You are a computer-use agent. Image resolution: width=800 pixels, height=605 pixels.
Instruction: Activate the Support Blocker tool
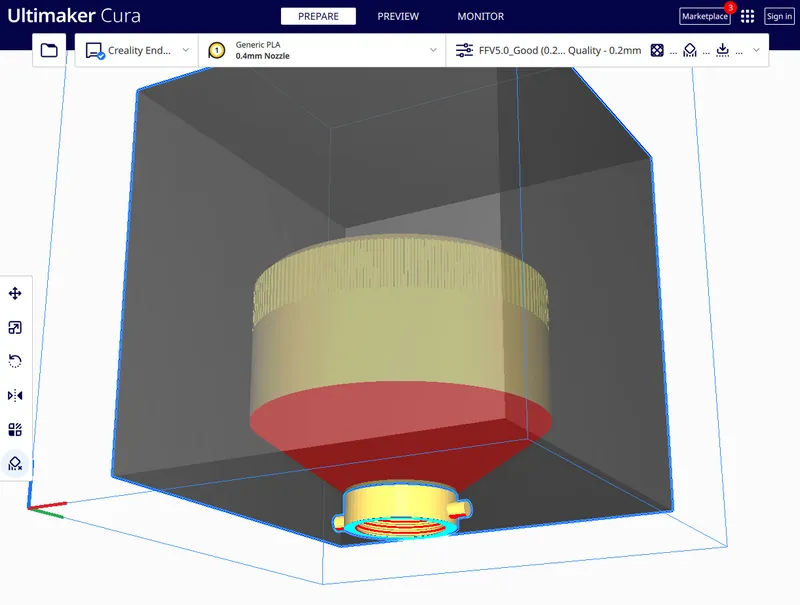tap(15, 464)
